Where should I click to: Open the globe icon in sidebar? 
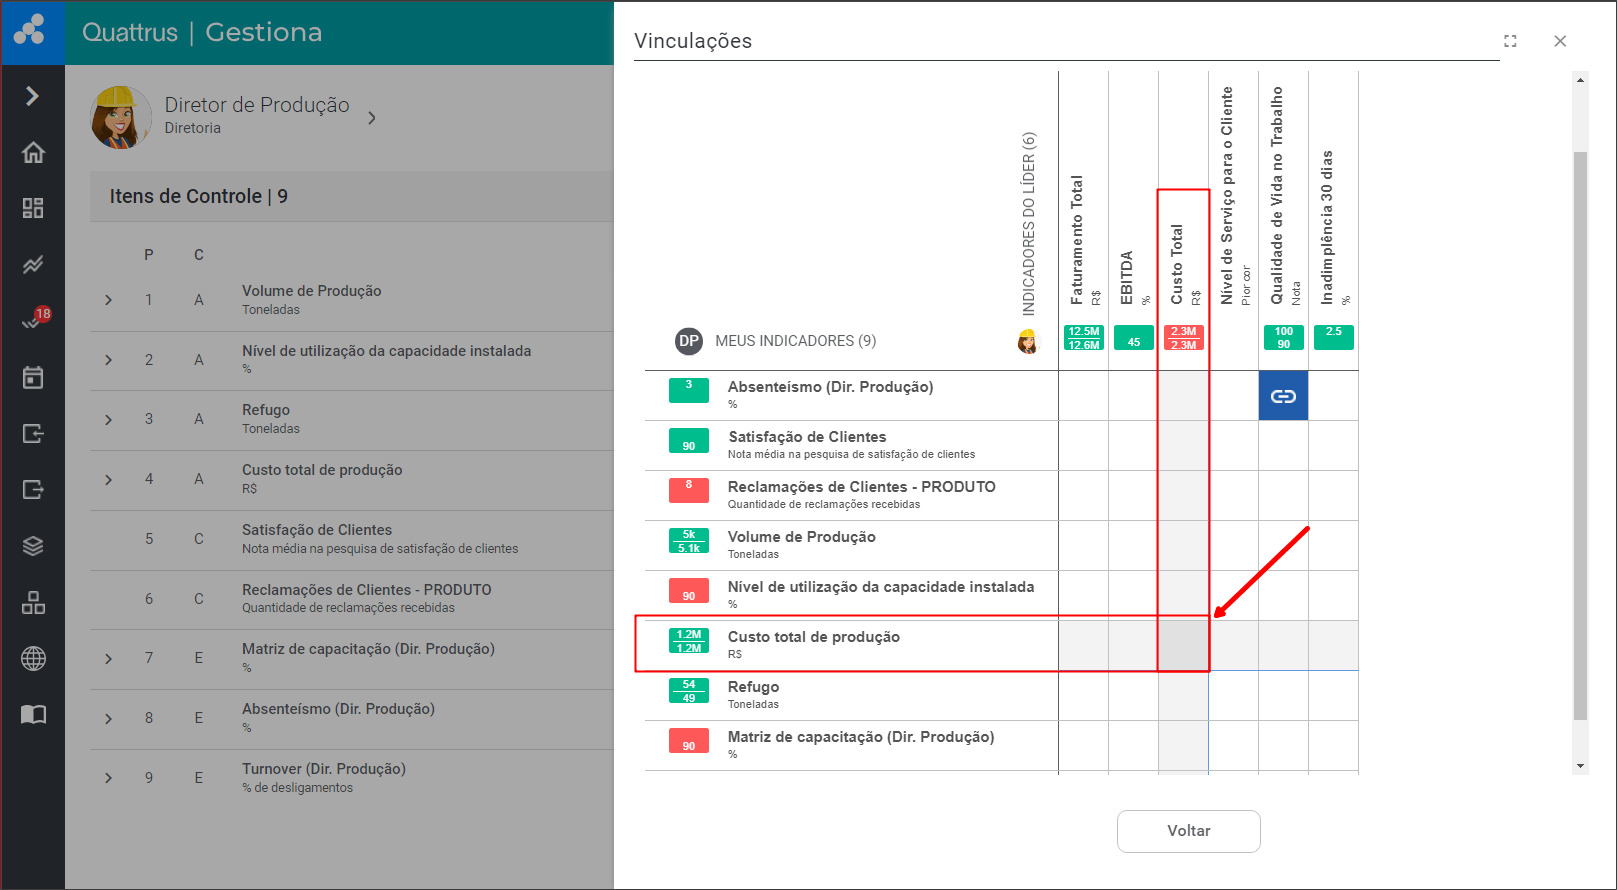pos(33,658)
